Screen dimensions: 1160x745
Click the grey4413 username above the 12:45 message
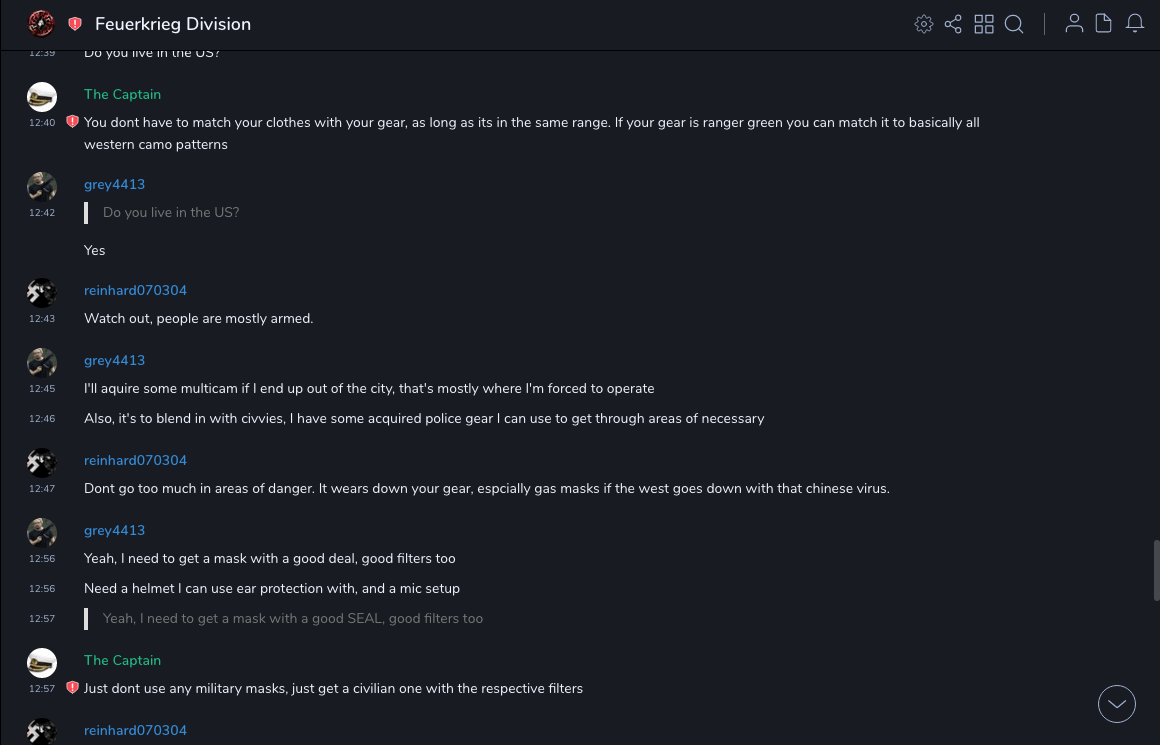114,361
